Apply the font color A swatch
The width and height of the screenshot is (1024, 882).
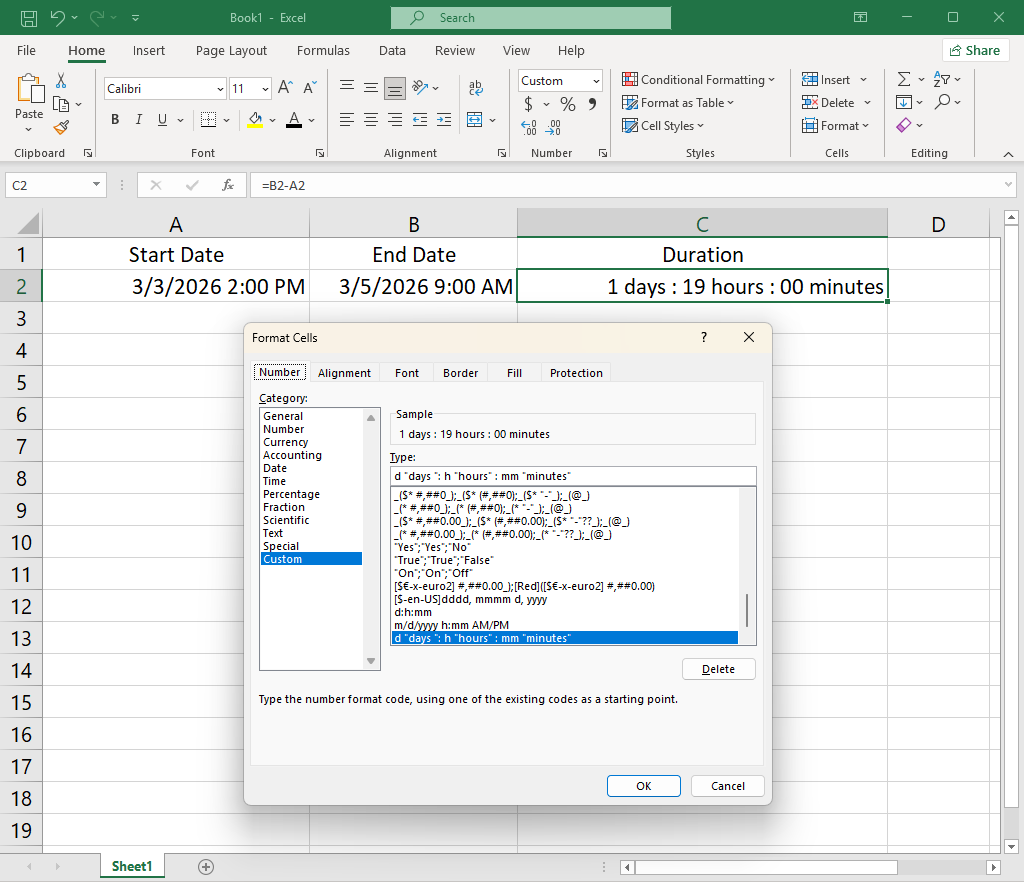294,119
